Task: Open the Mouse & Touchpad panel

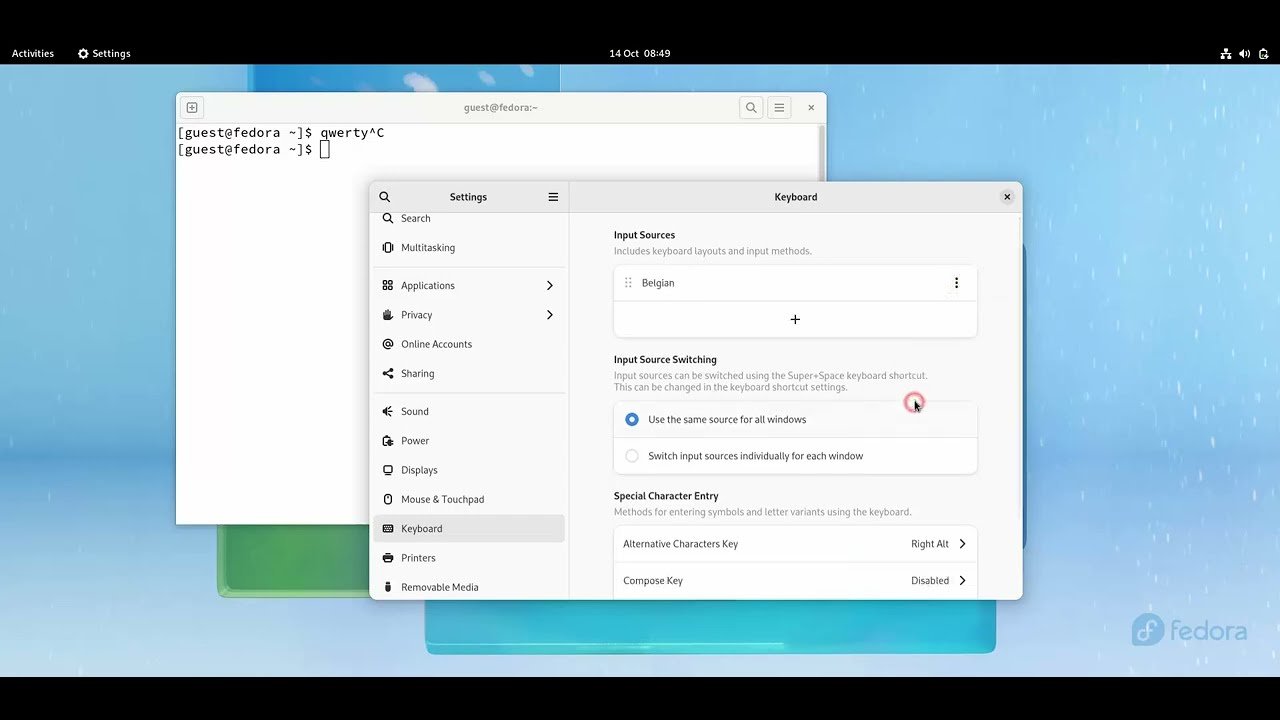Action: click(x=469, y=499)
